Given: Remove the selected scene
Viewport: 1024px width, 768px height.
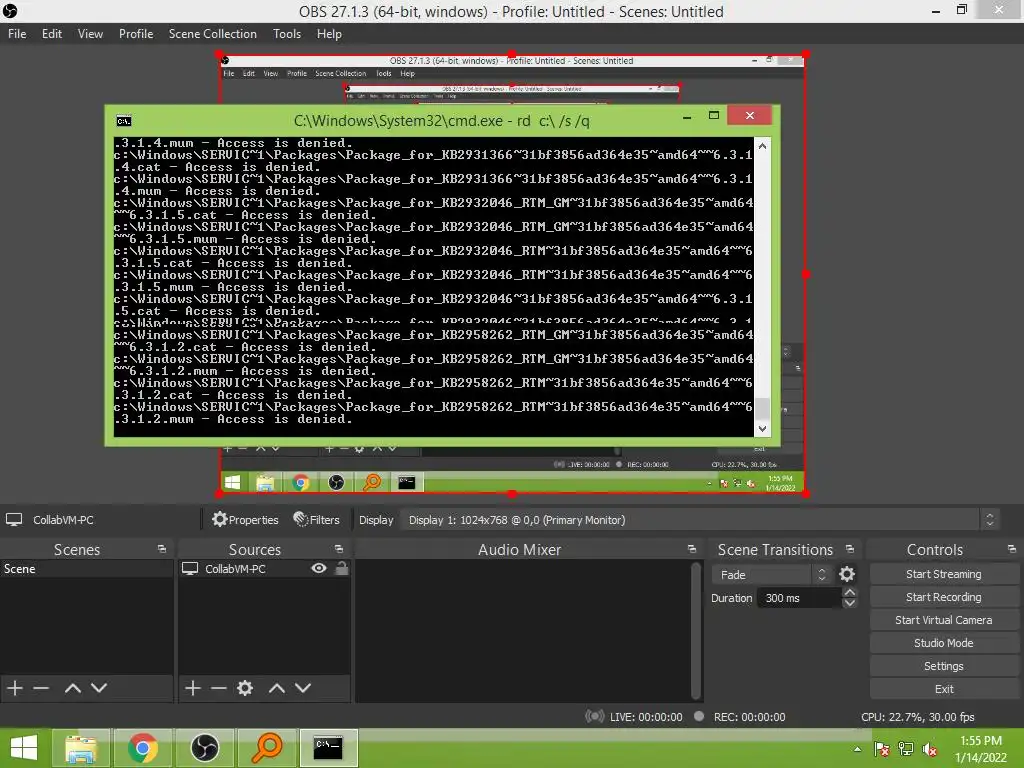Looking at the screenshot, I should pyautogui.click(x=41, y=688).
